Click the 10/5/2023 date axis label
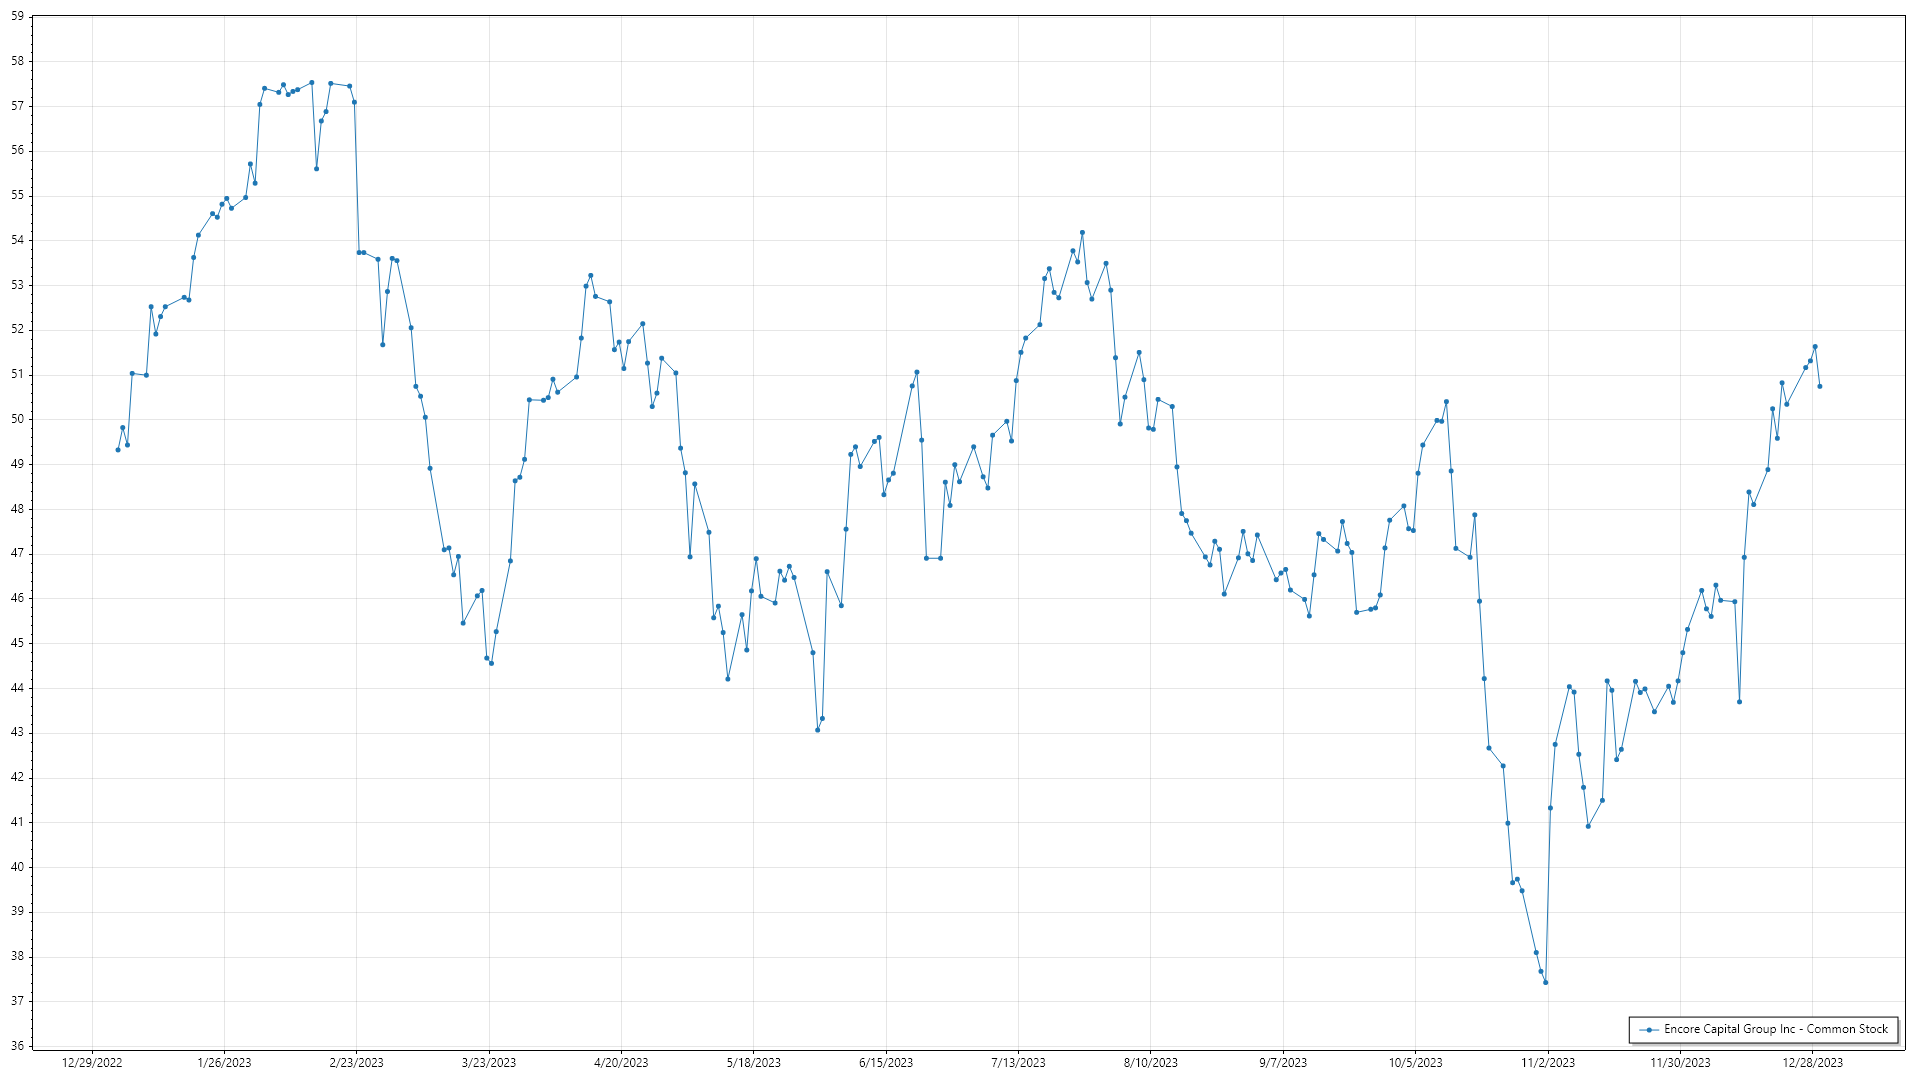Image resolution: width=1920 pixels, height=1080 pixels. click(1415, 1063)
